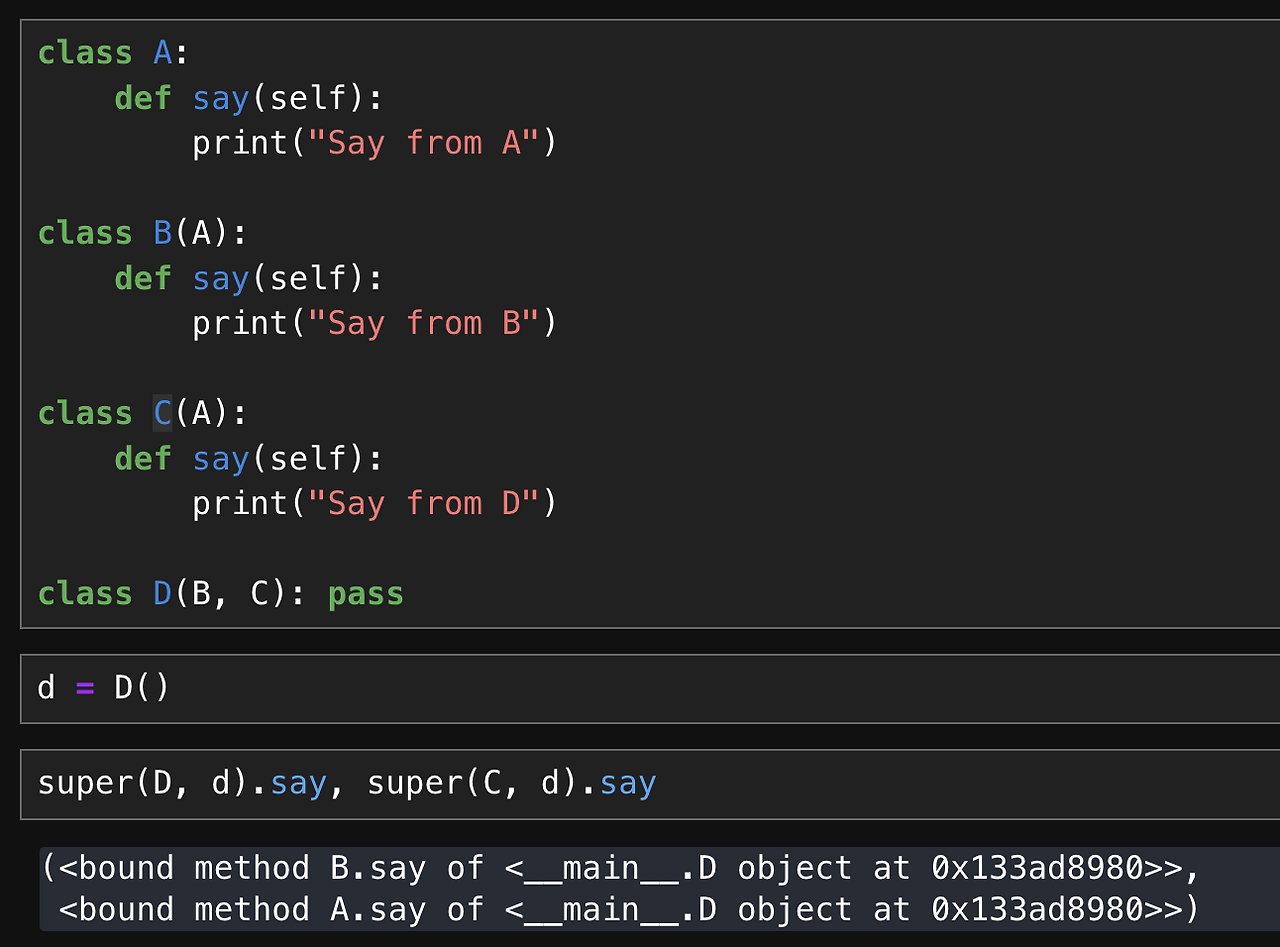Click the say method inside class B
The width and height of the screenshot is (1280, 947).
(220, 278)
